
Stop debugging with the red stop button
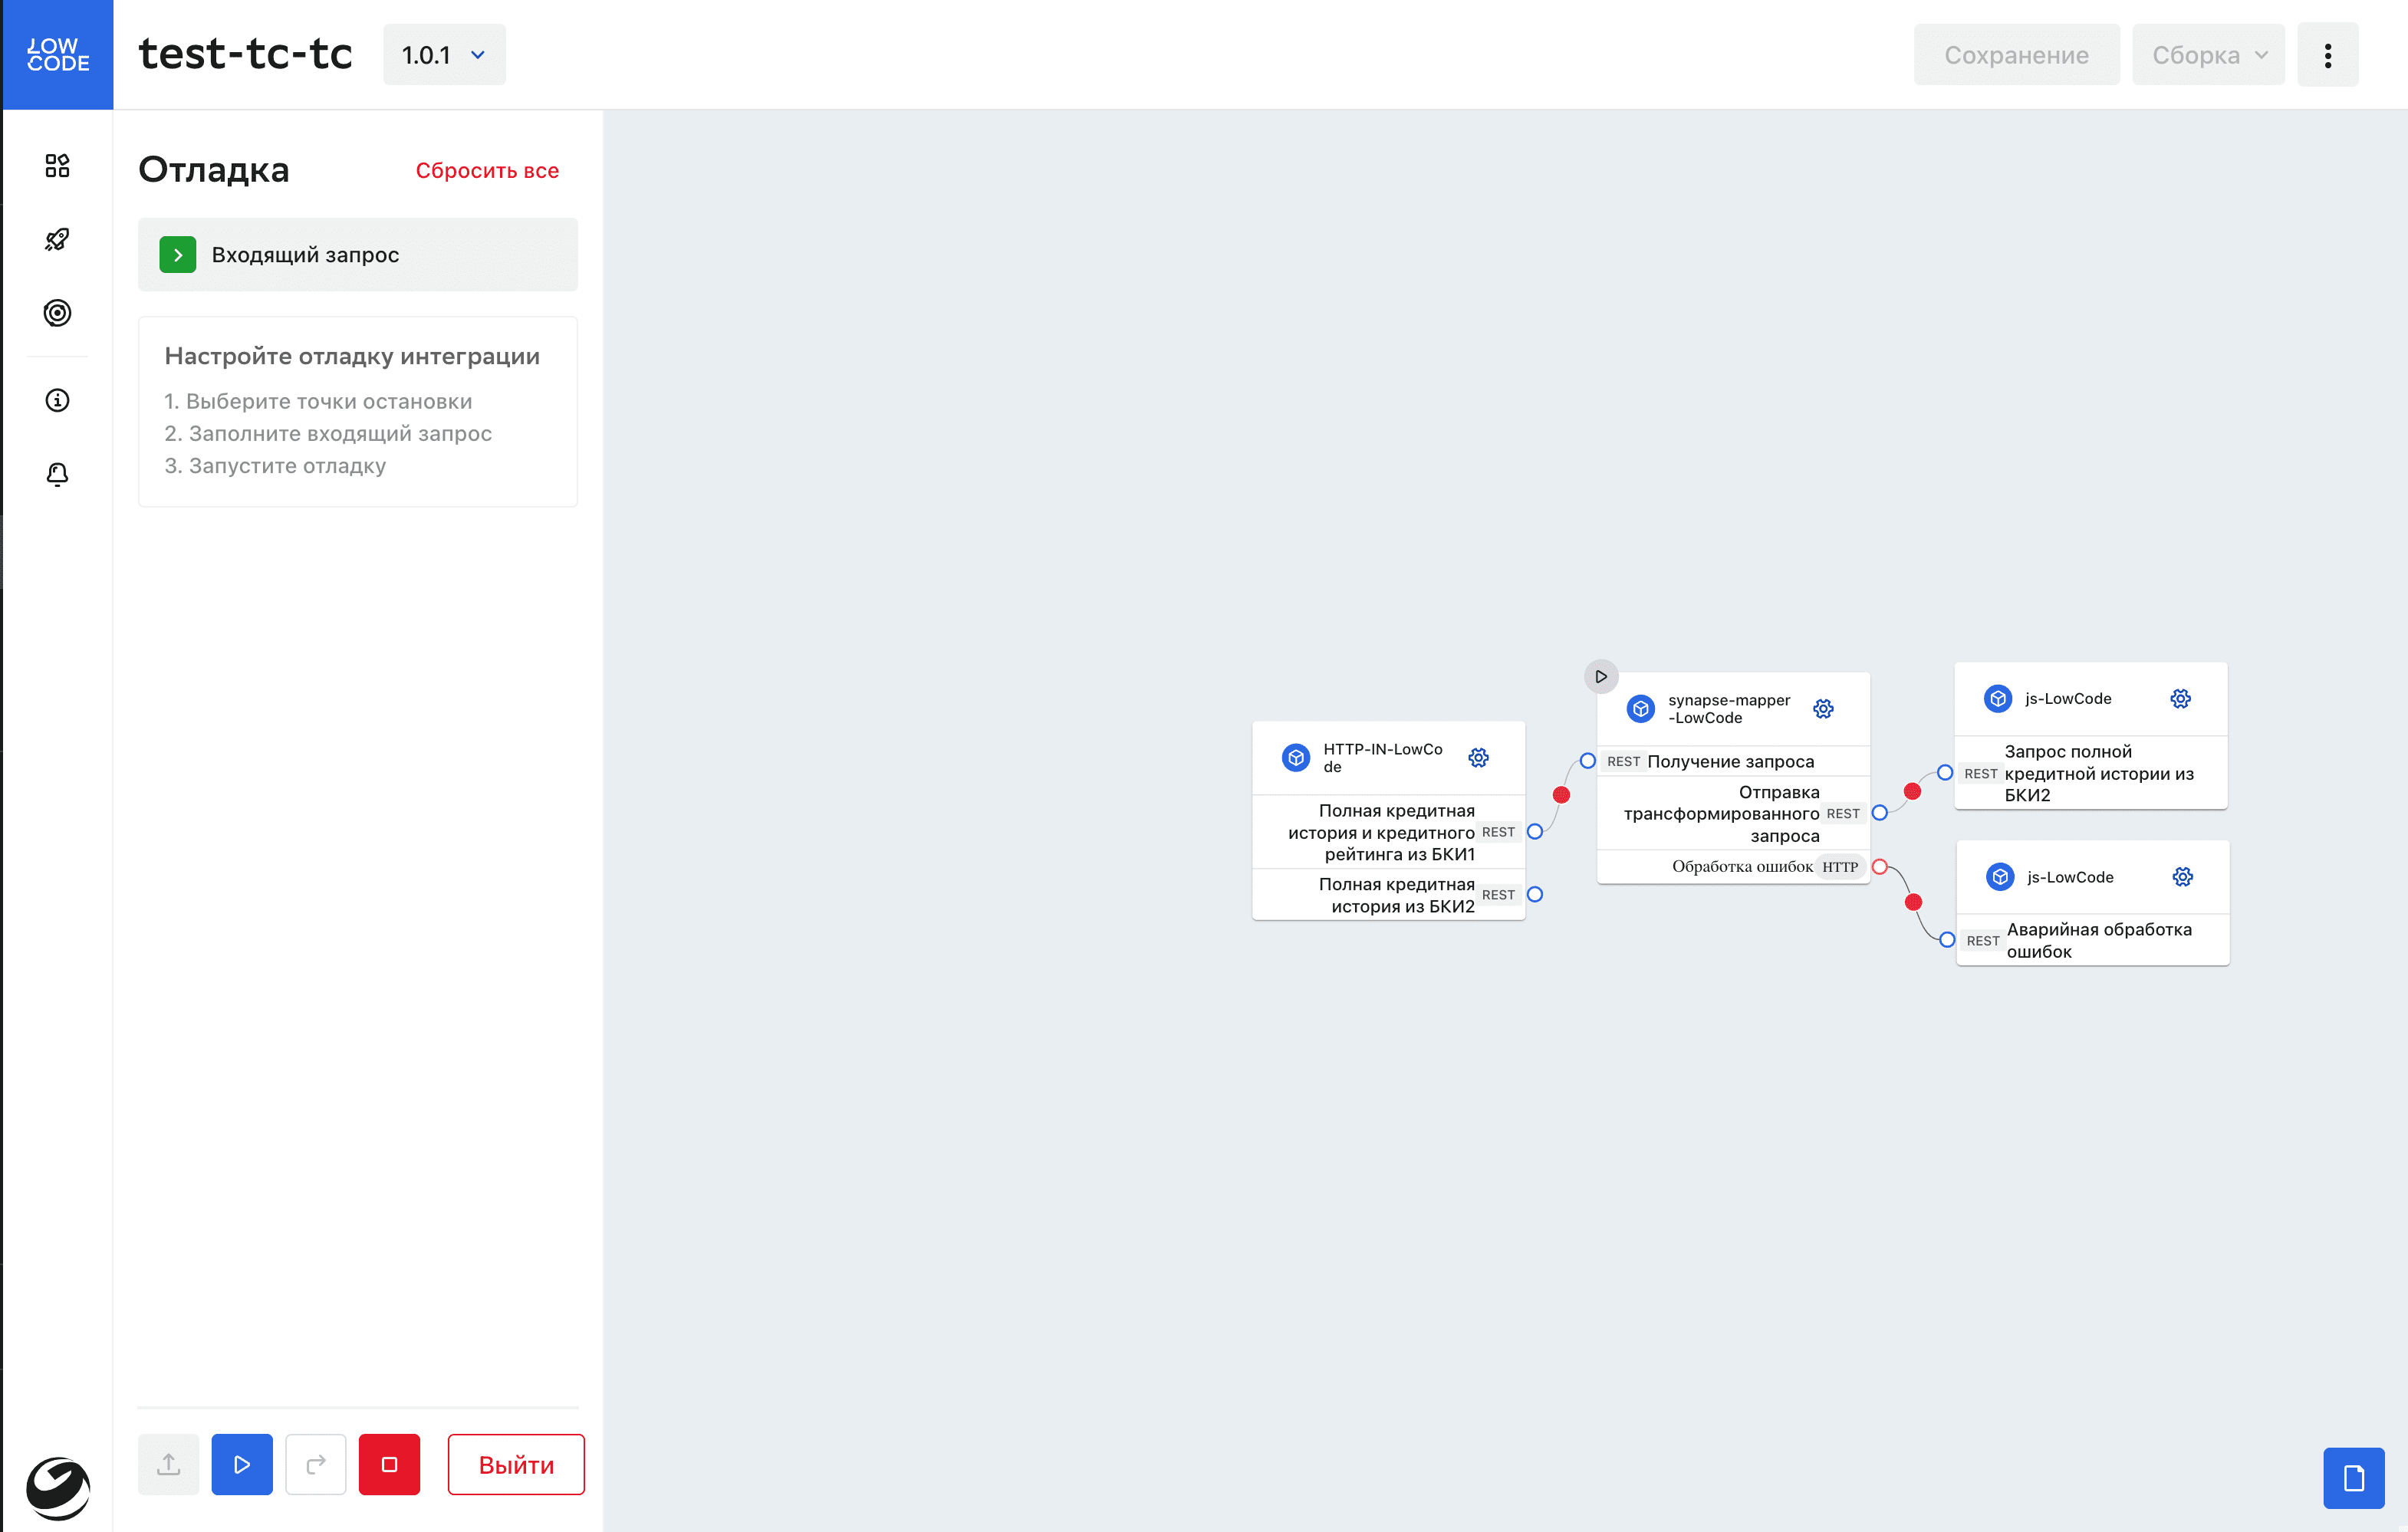coord(389,1464)
